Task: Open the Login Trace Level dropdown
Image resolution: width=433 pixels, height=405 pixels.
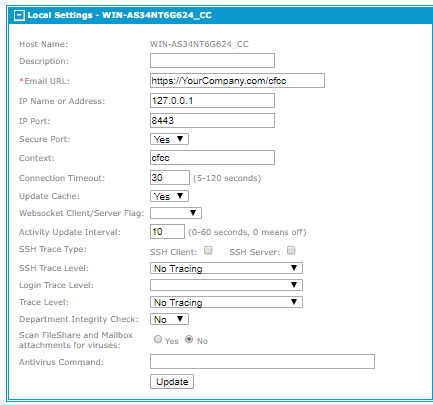Action: point(226,285)
